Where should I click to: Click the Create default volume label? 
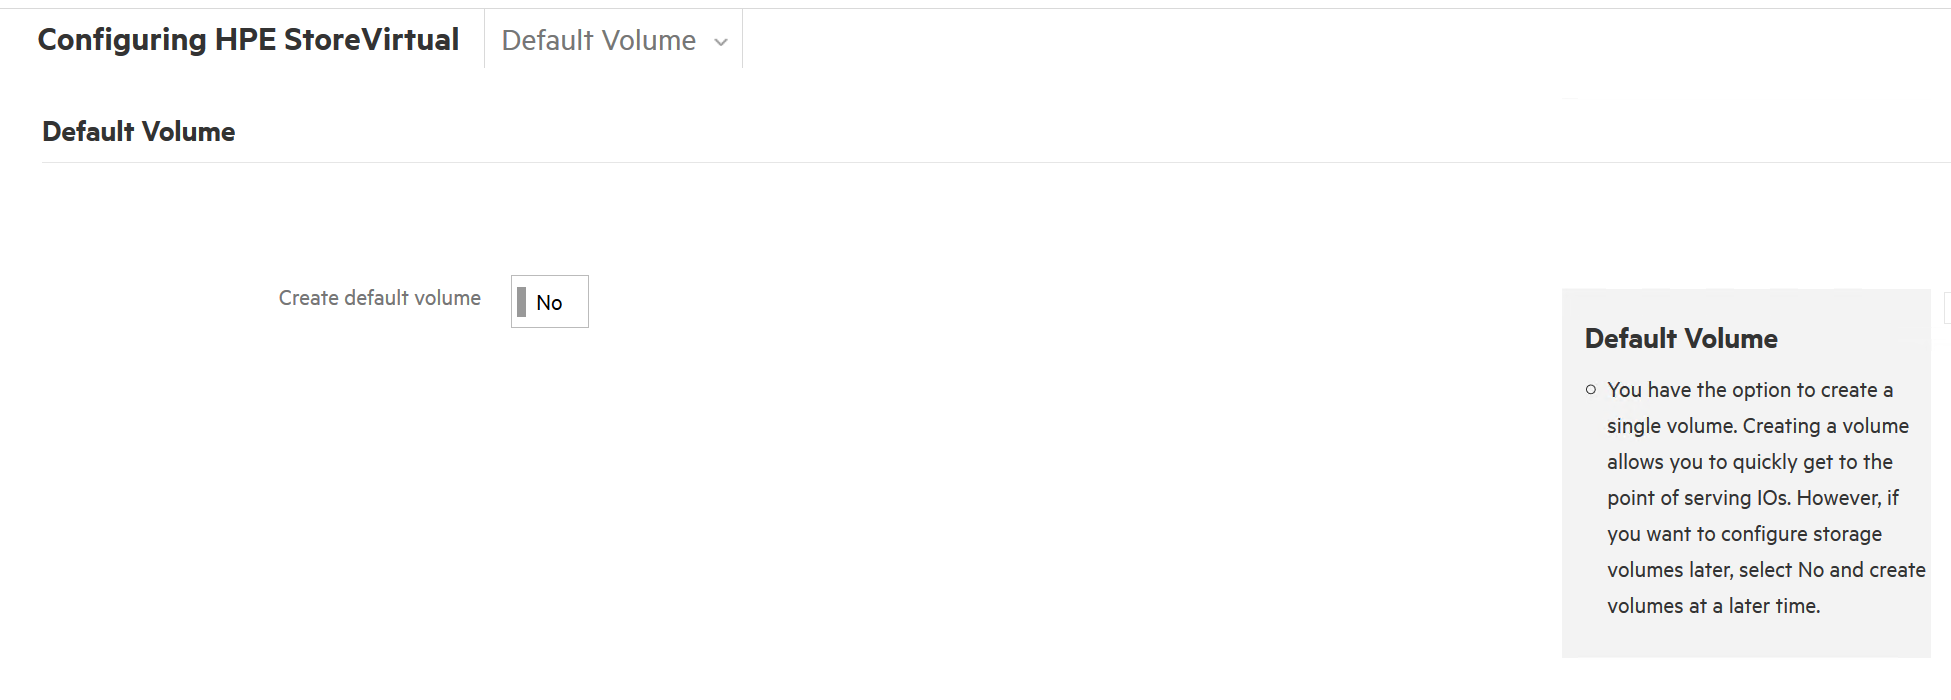379,298
